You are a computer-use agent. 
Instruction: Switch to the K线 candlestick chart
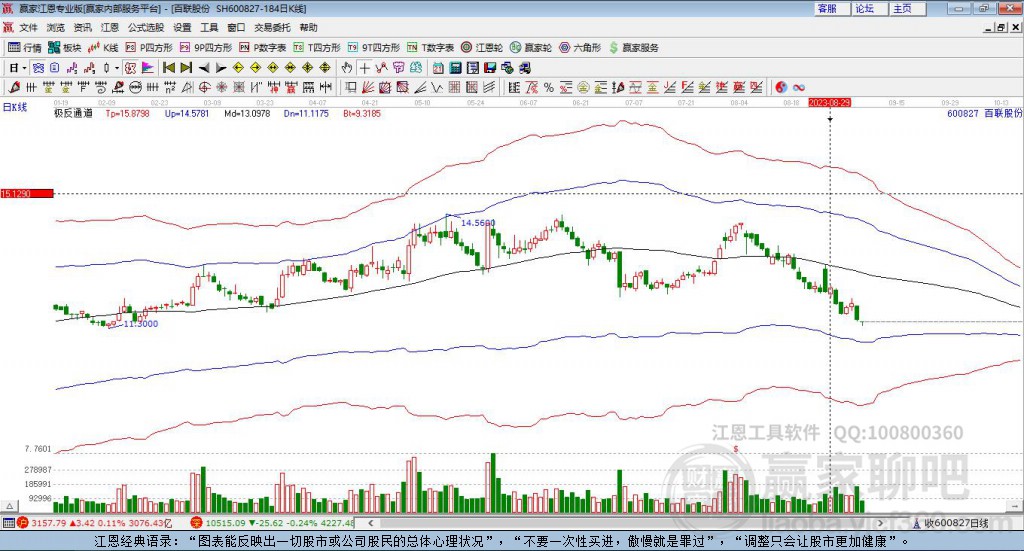(x=105, y=47)
